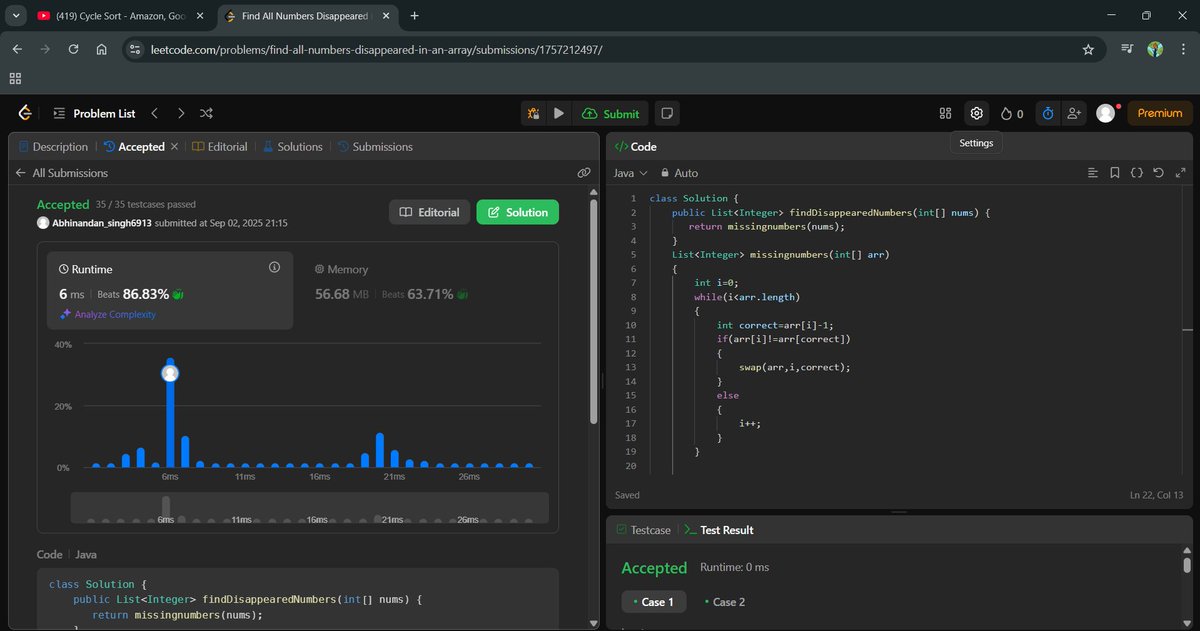Open the Editorial button beside Solution
Image resolution: width=1200 pixels, height=631 pixels.
tap(429, 212)
